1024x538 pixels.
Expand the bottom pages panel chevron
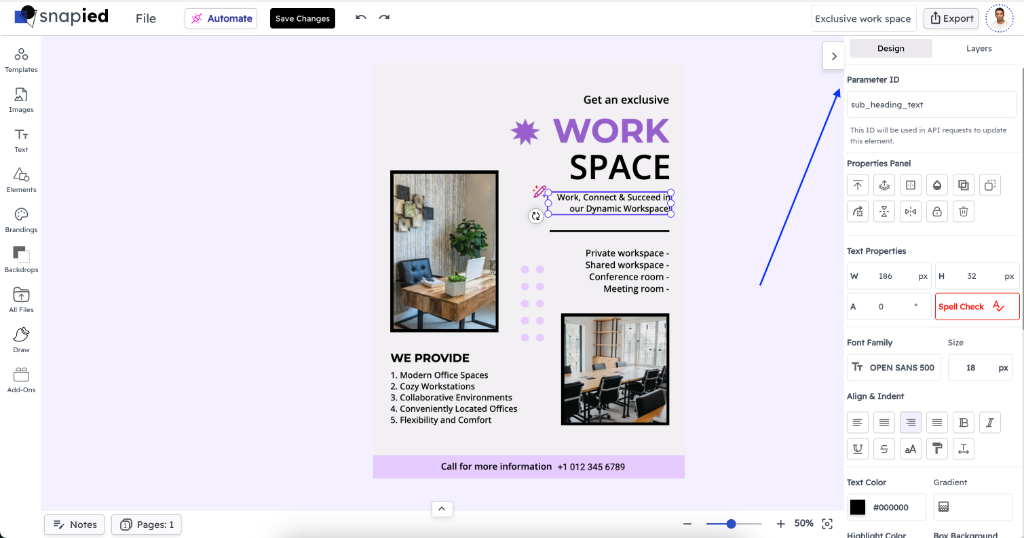click(442, 509)
